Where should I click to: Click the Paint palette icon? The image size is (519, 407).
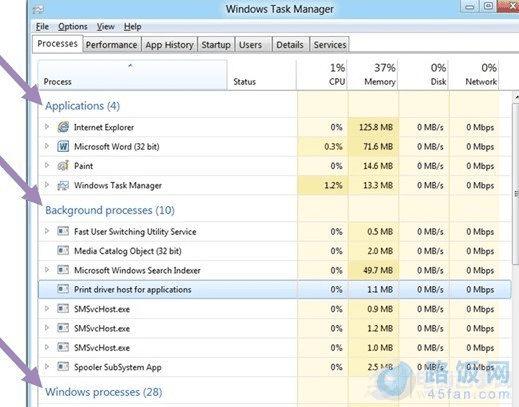(x=63, y=166)
